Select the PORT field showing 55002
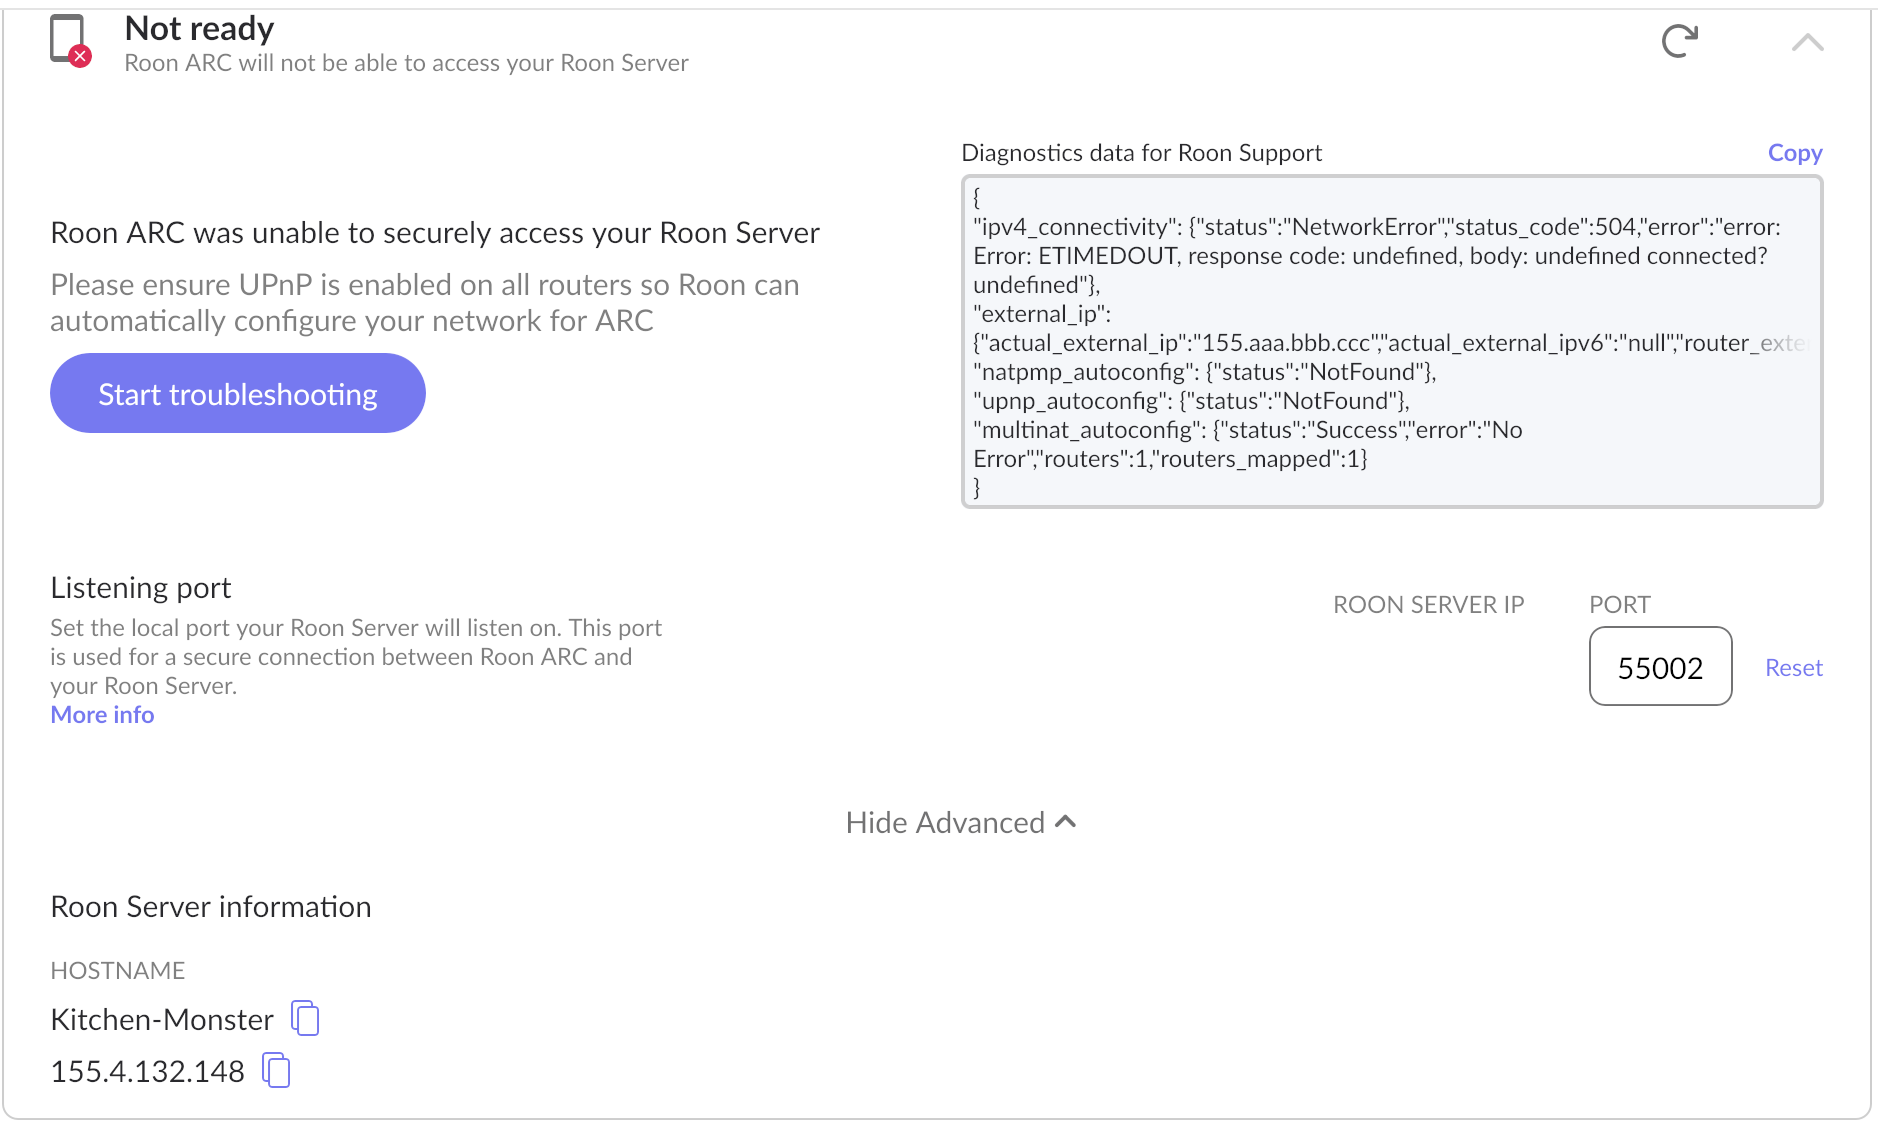 click(x=1660, y=667)
